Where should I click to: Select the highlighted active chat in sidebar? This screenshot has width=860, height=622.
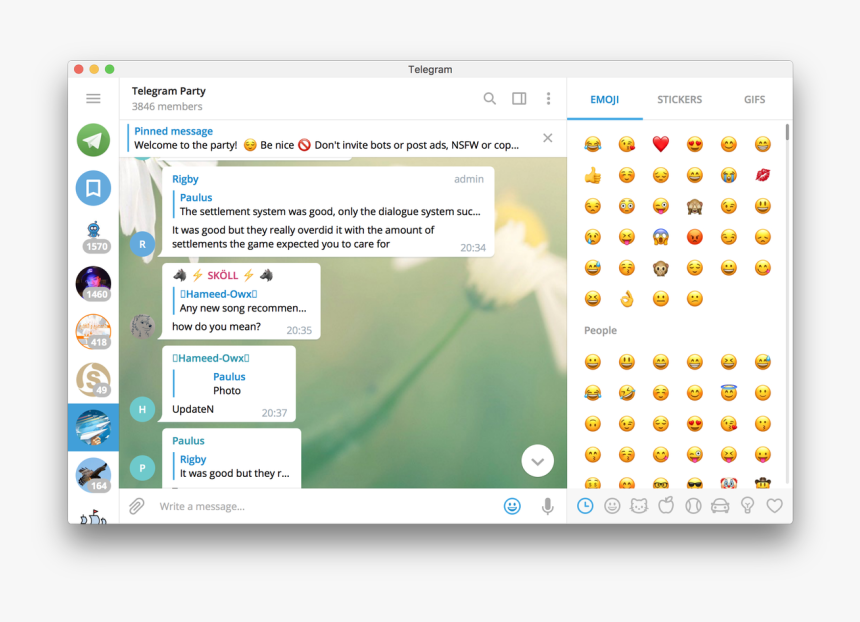(x=93, y=427)
